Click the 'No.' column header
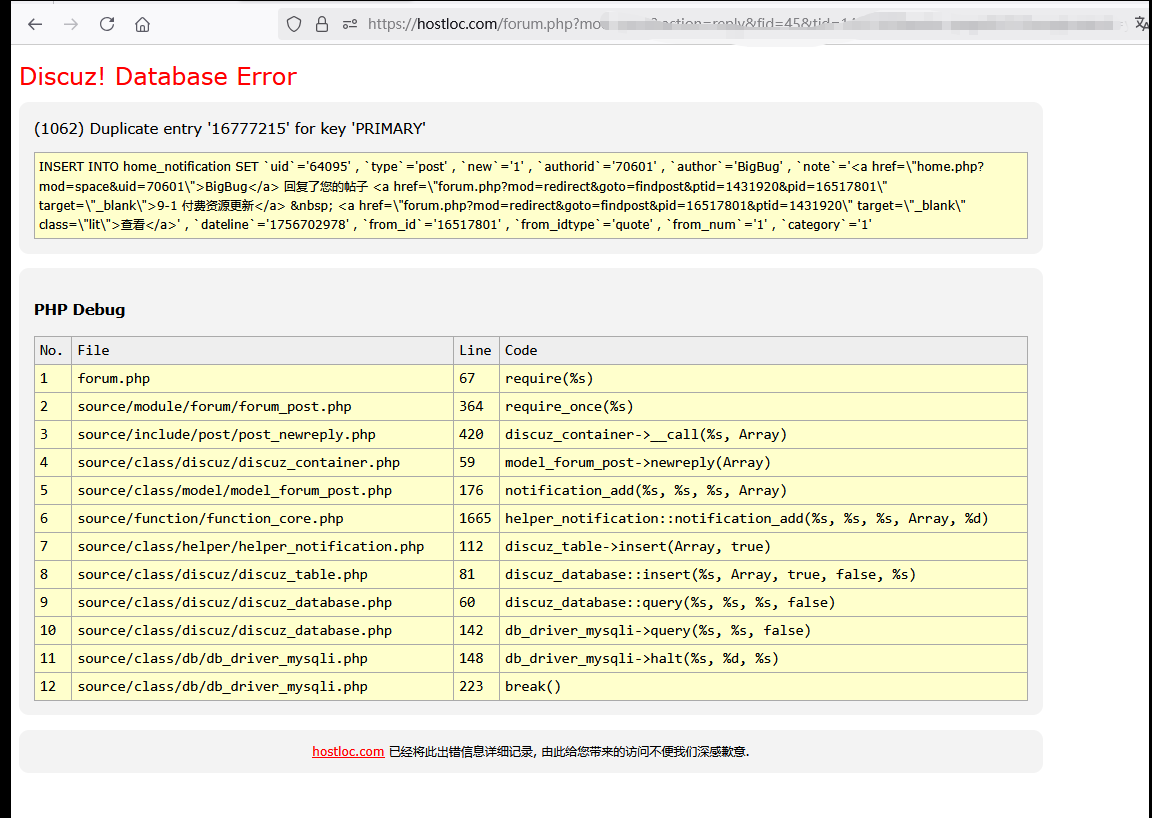 tap(53, 351)
